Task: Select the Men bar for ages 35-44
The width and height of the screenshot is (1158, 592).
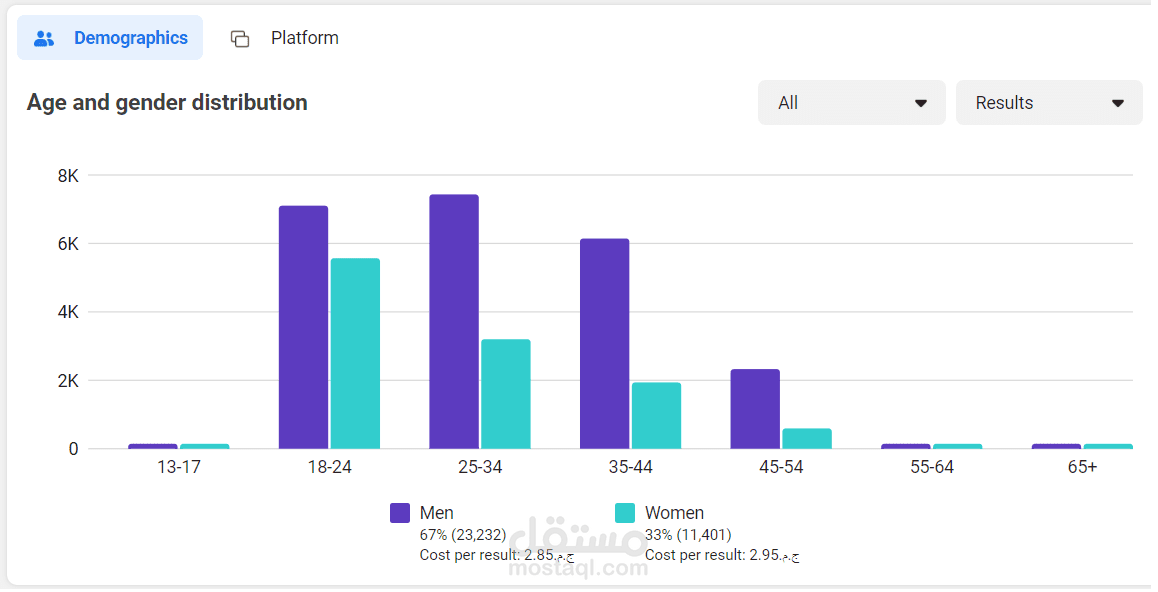Action: tap(605, 343)
